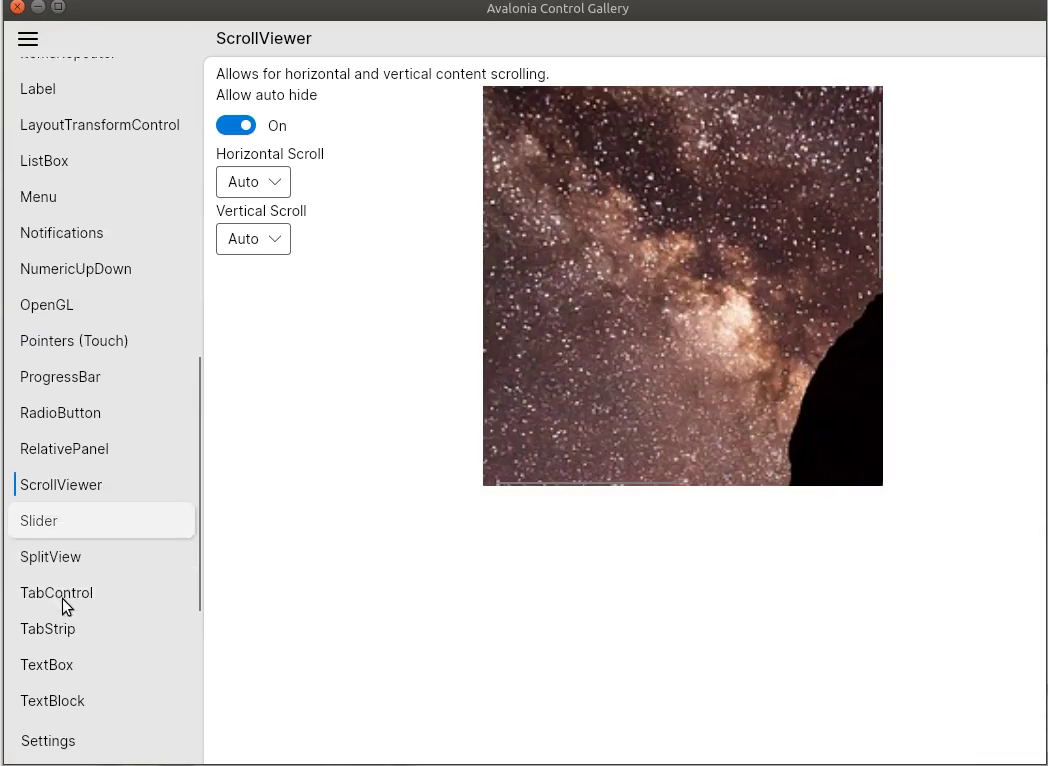This screenshot has height=766, width=1048.
Task: Open the Notifications page
Action: click(102, 233)
